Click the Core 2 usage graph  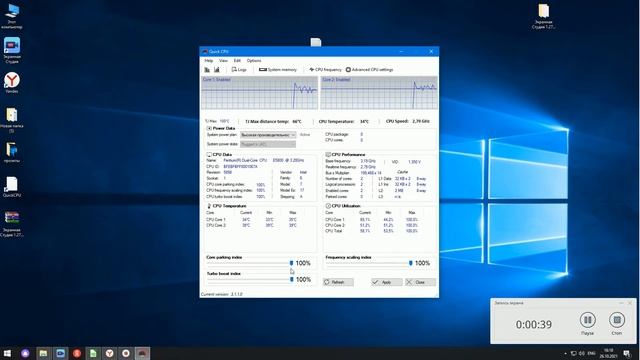379,93
